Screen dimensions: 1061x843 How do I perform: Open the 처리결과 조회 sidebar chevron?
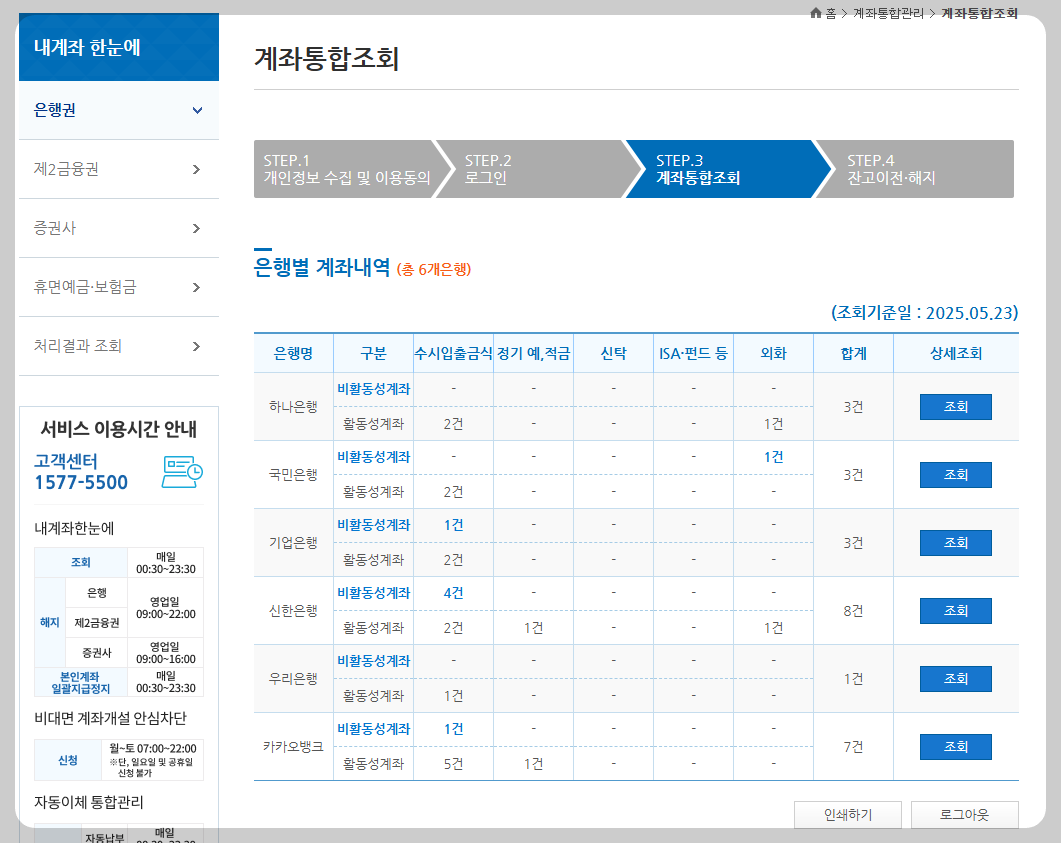[196, 346]
